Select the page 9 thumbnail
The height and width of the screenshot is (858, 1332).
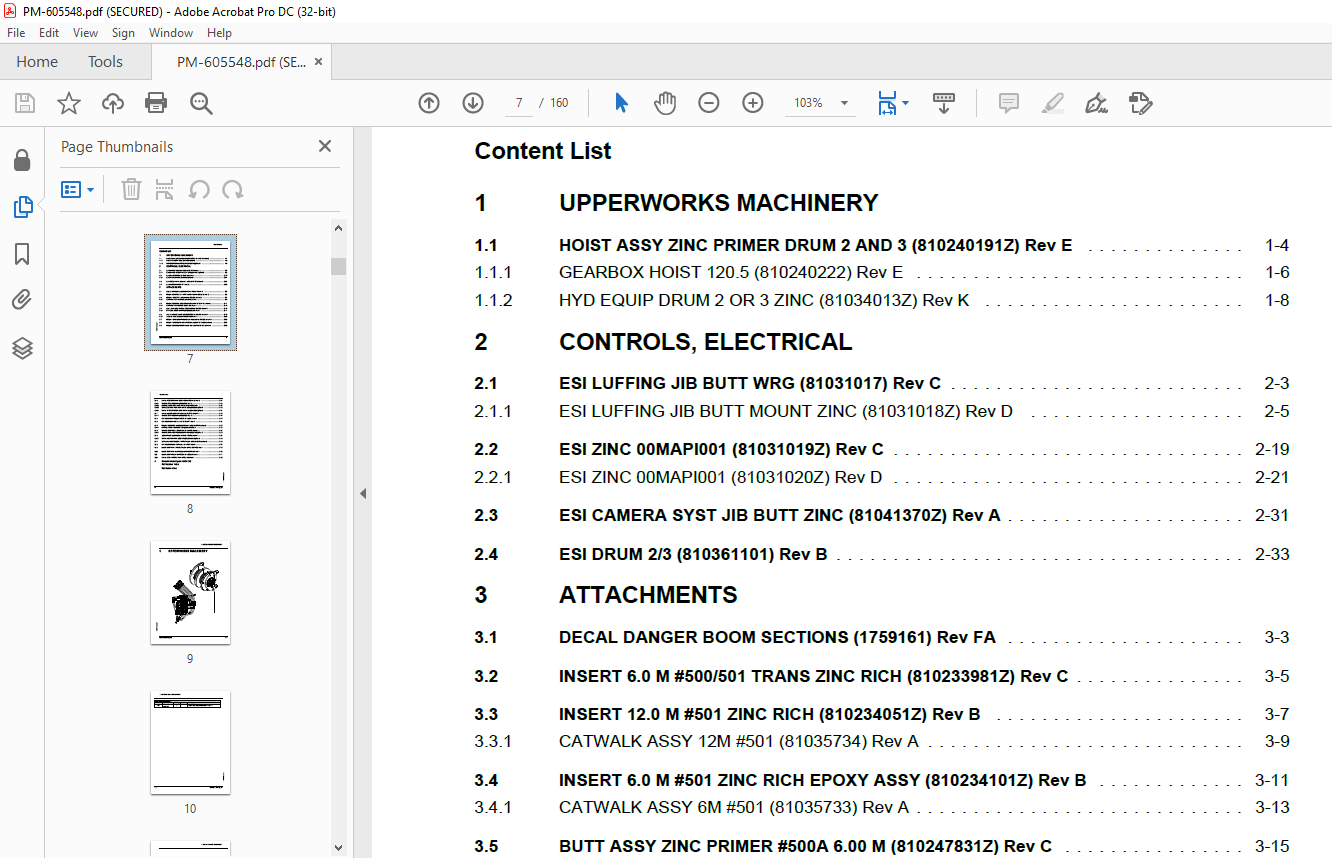click(x=190, y=592)
